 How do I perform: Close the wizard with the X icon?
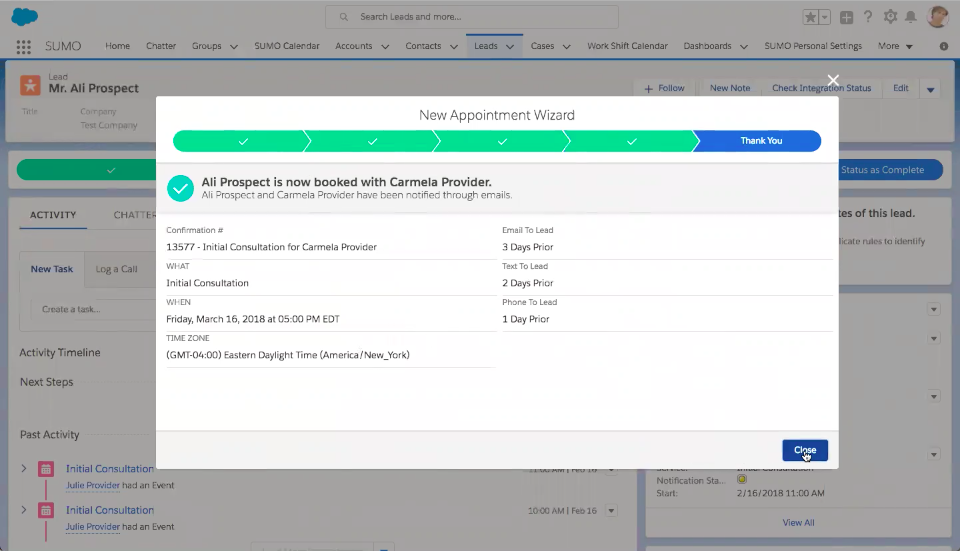click(x=833, y=80)
